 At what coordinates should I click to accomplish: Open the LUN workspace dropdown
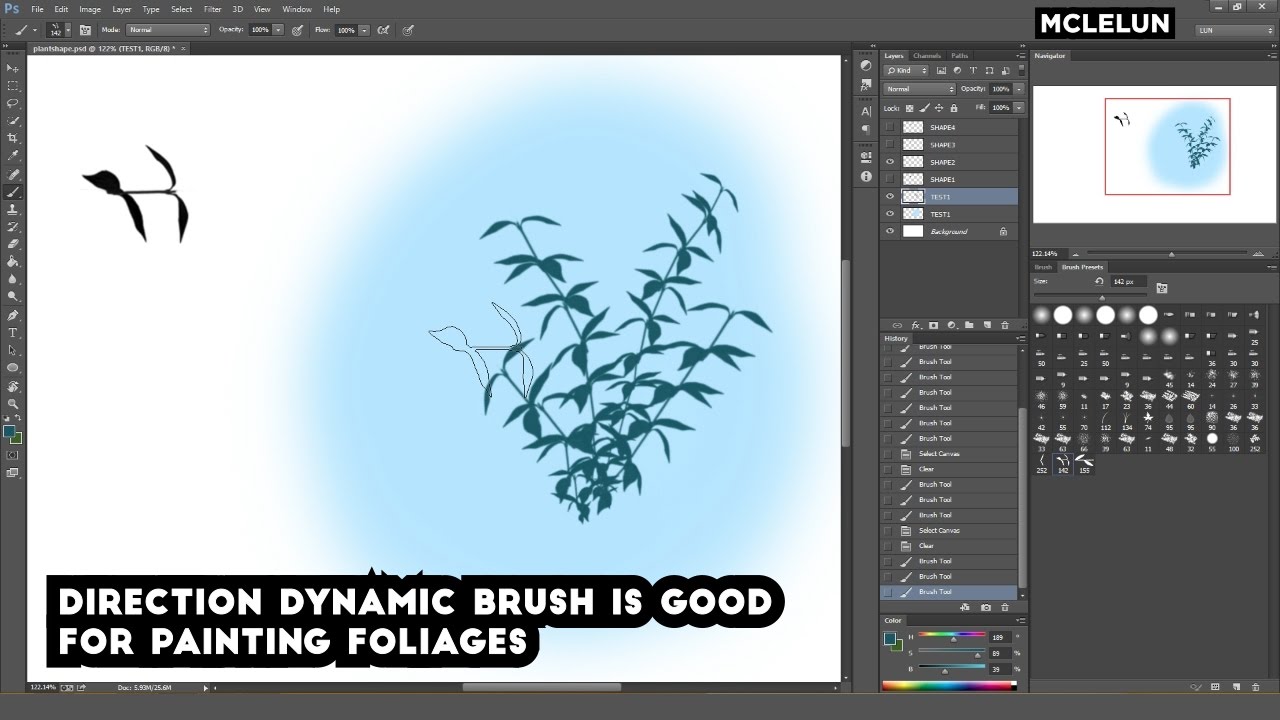pyautogui.click(x=1233, y=30)
